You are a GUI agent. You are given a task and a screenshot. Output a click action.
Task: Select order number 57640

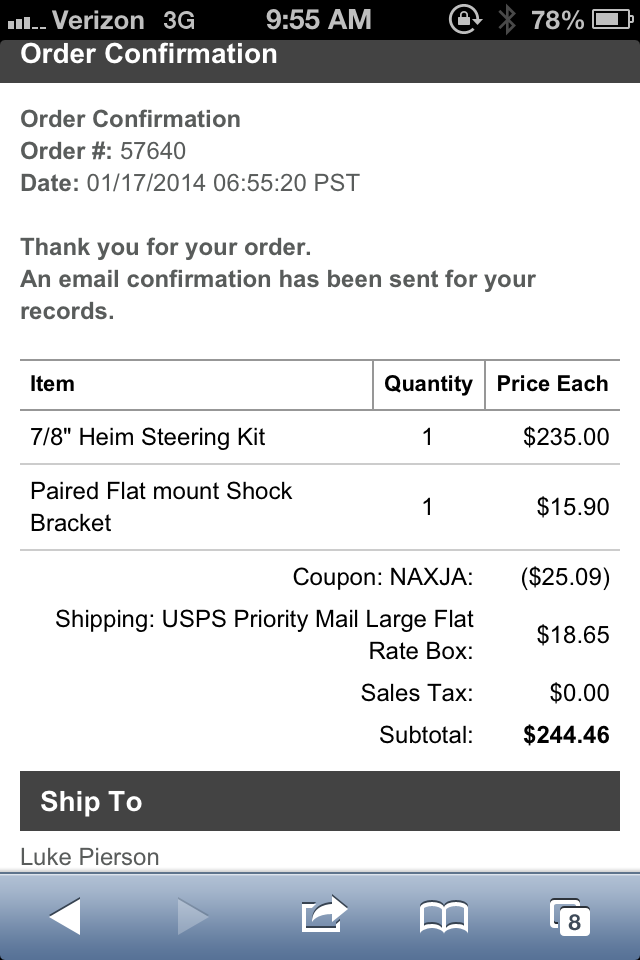152,151
